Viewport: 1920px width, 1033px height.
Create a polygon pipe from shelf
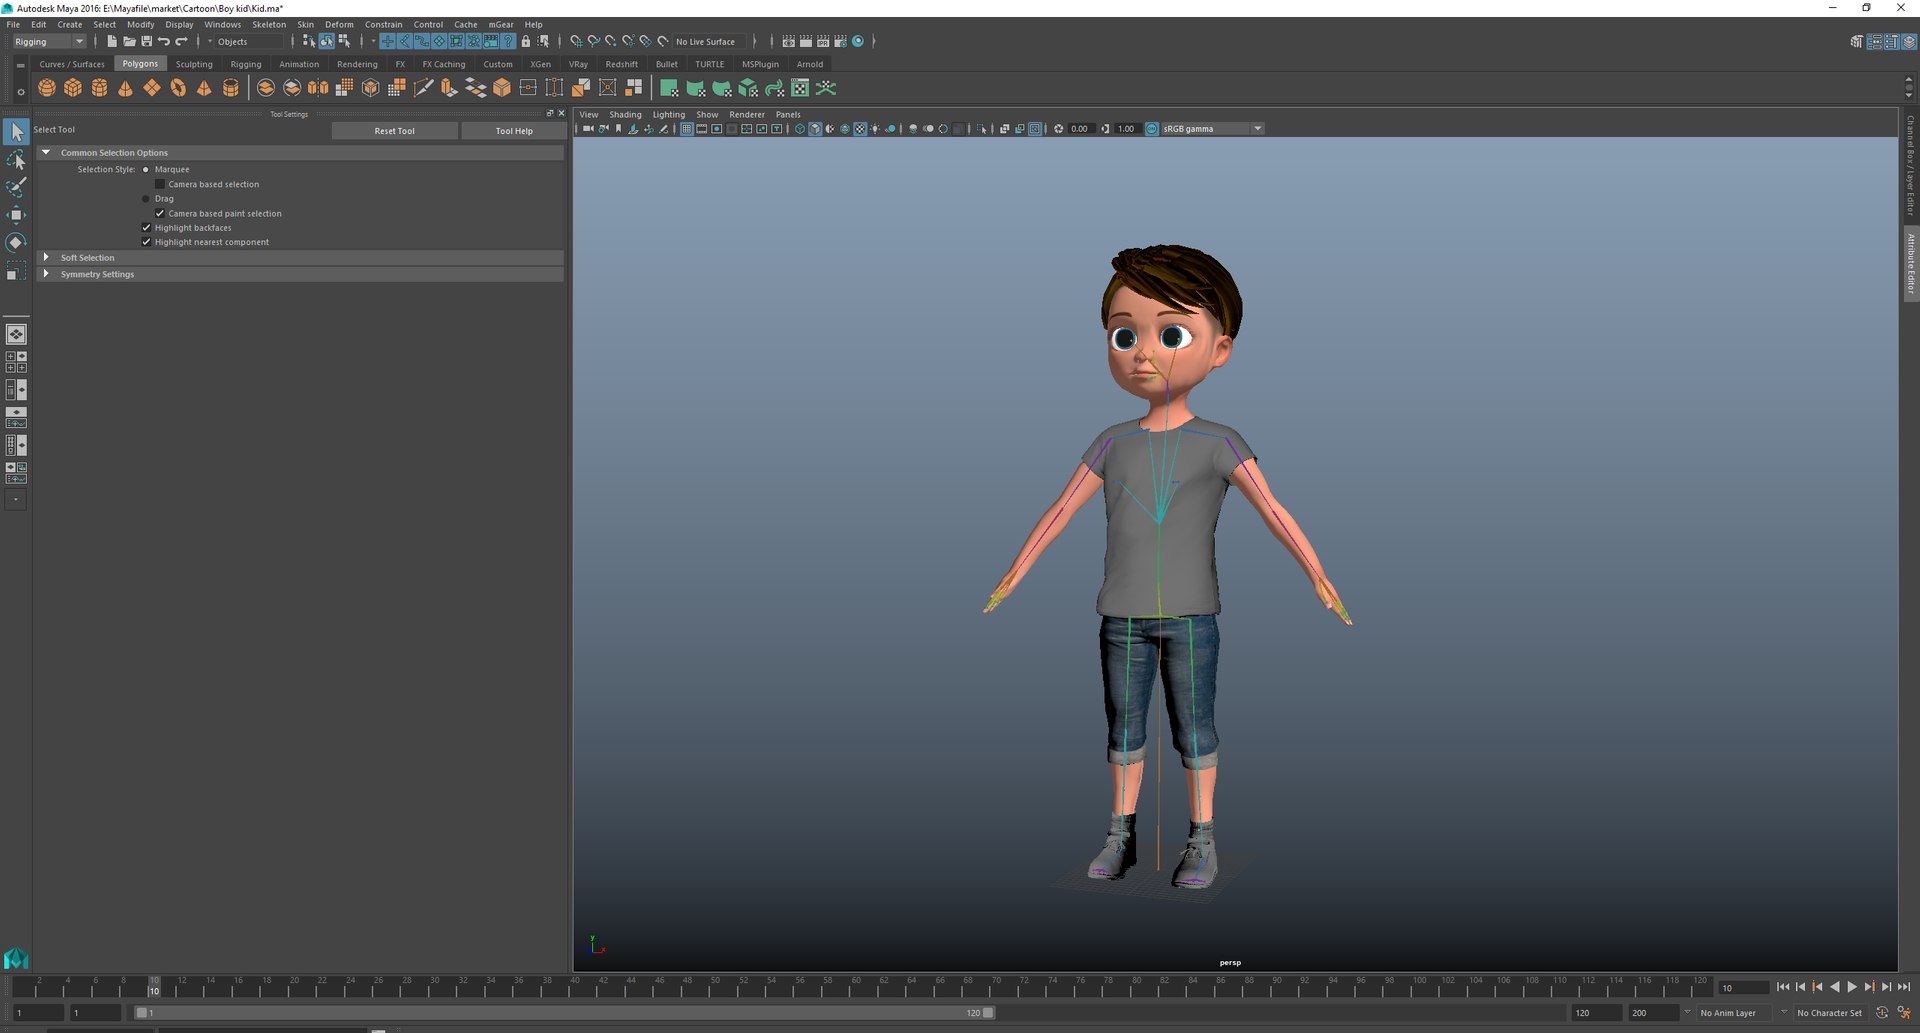[230, 88]
